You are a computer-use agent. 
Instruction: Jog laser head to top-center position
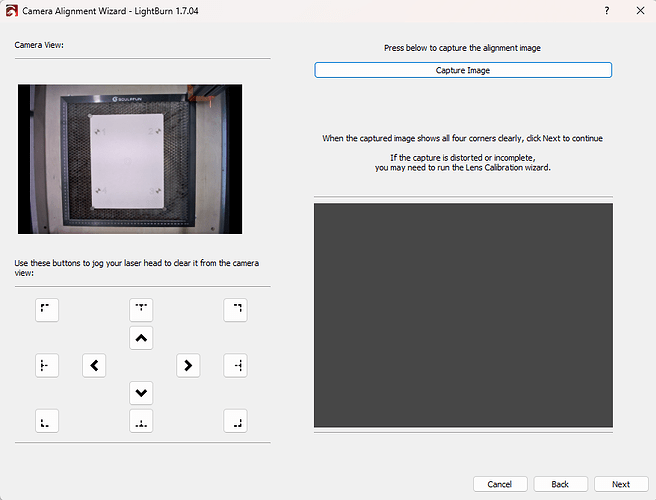(141, 310)
